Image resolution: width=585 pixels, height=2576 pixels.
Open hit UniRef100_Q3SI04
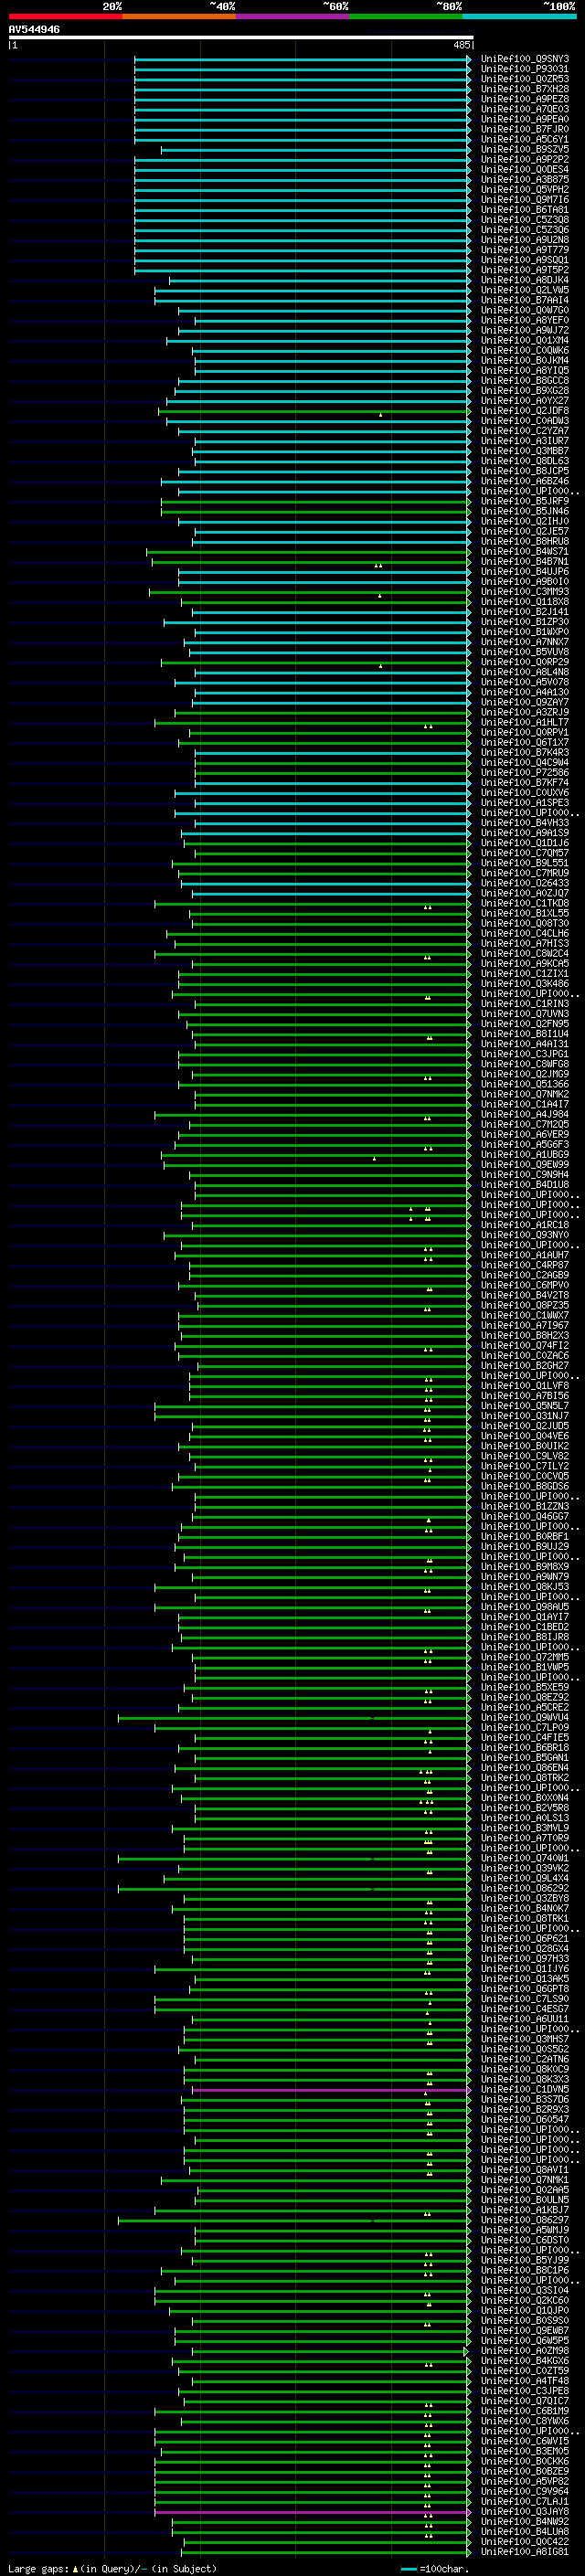(x=525, y=2289)
